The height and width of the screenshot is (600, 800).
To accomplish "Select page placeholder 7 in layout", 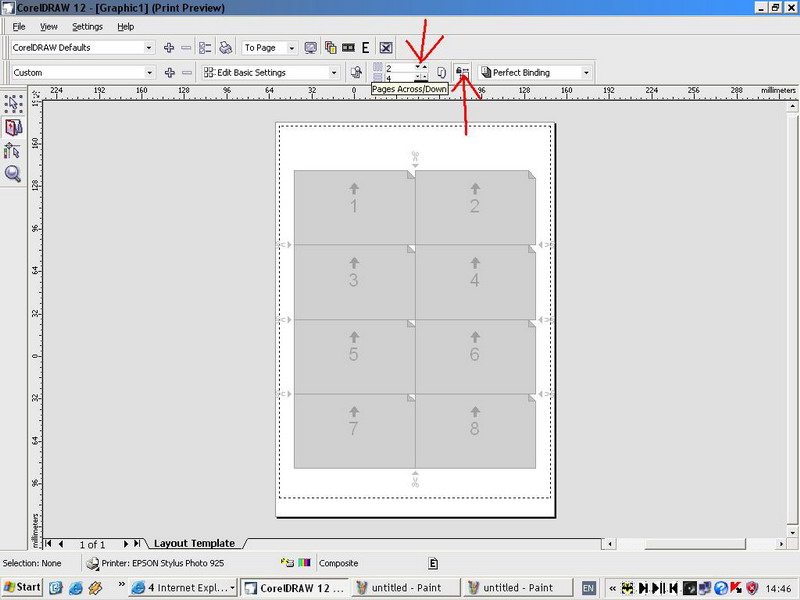I will 354,431.
